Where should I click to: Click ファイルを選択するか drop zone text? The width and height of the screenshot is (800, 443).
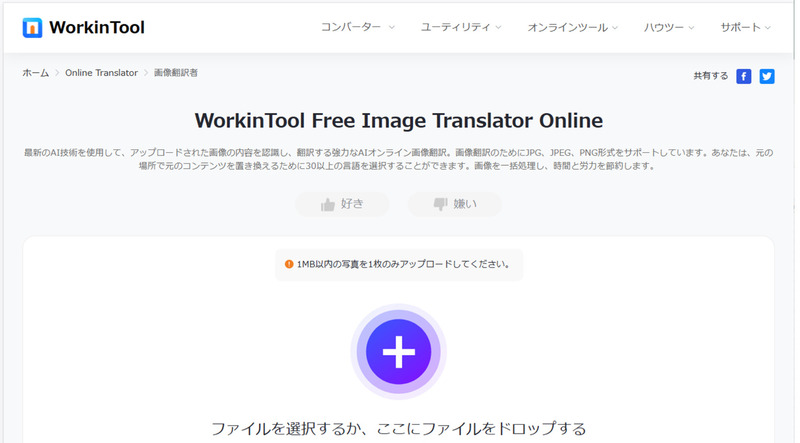(398, 428)
